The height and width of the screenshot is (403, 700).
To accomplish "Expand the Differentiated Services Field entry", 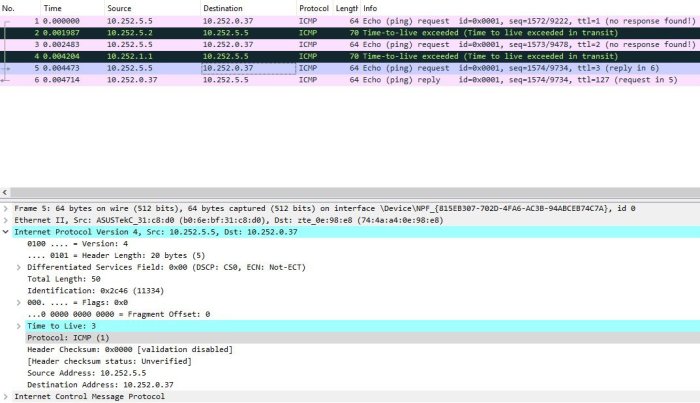I will click(x=18, y=267).
